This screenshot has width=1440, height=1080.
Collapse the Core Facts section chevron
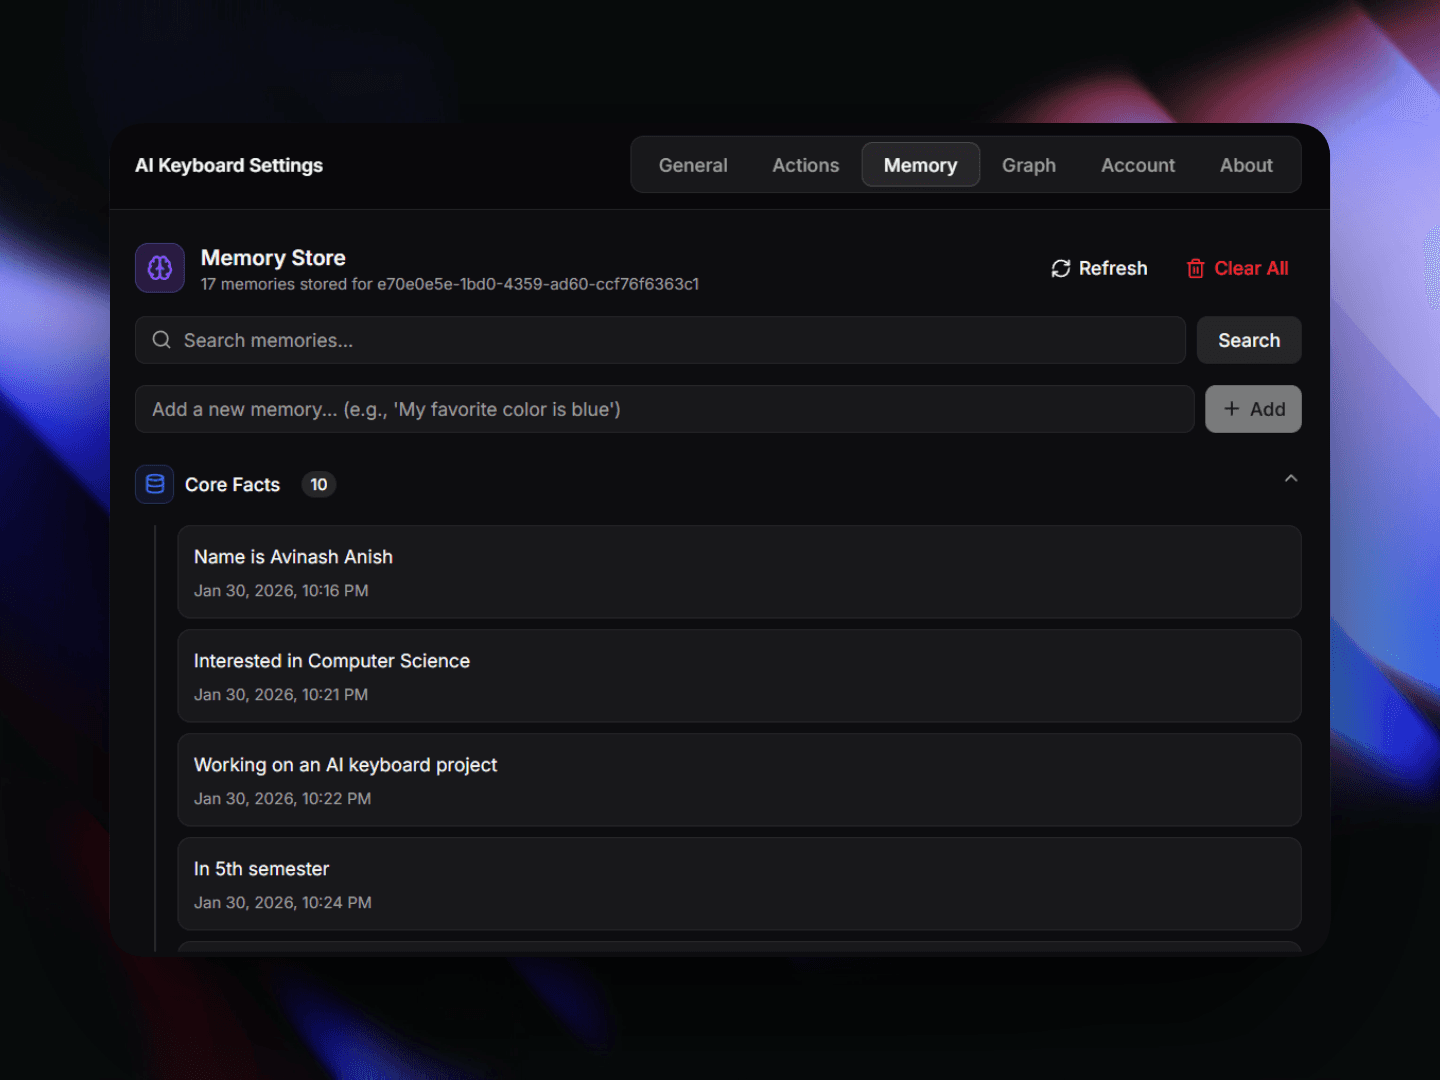1290,479
